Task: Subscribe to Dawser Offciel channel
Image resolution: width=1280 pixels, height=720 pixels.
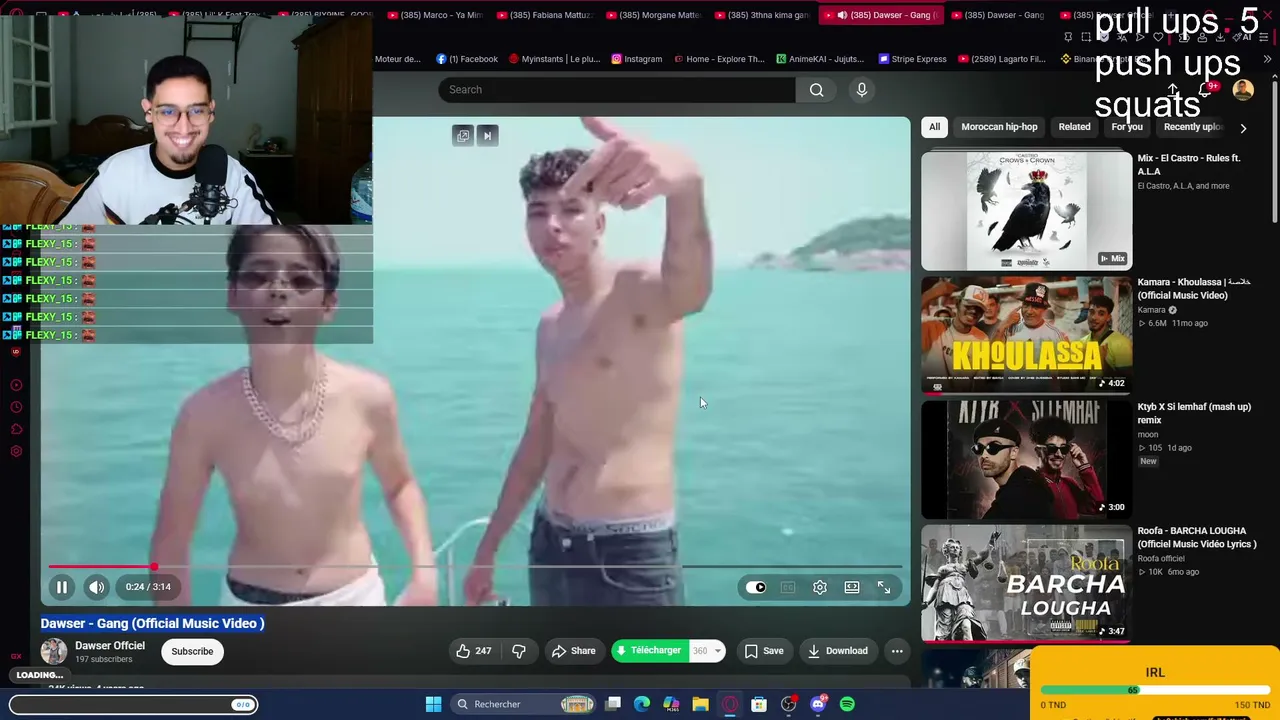Action: (192, 651)
